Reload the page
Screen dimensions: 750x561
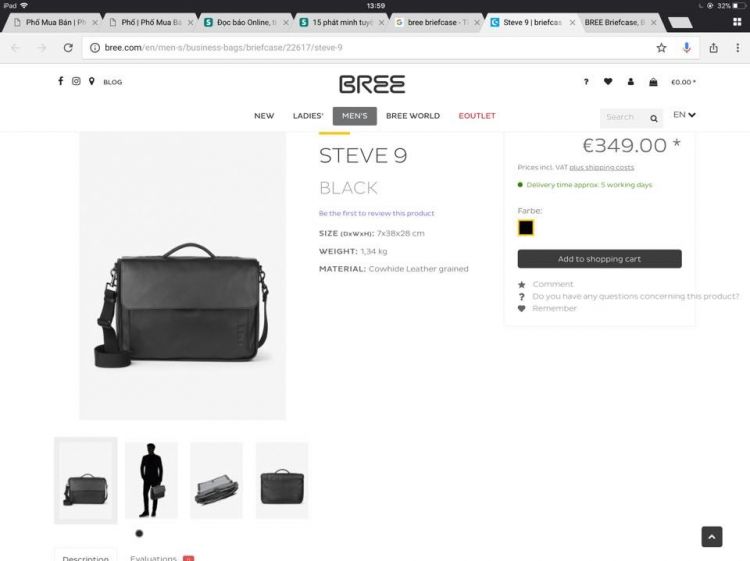pos(68,47)
